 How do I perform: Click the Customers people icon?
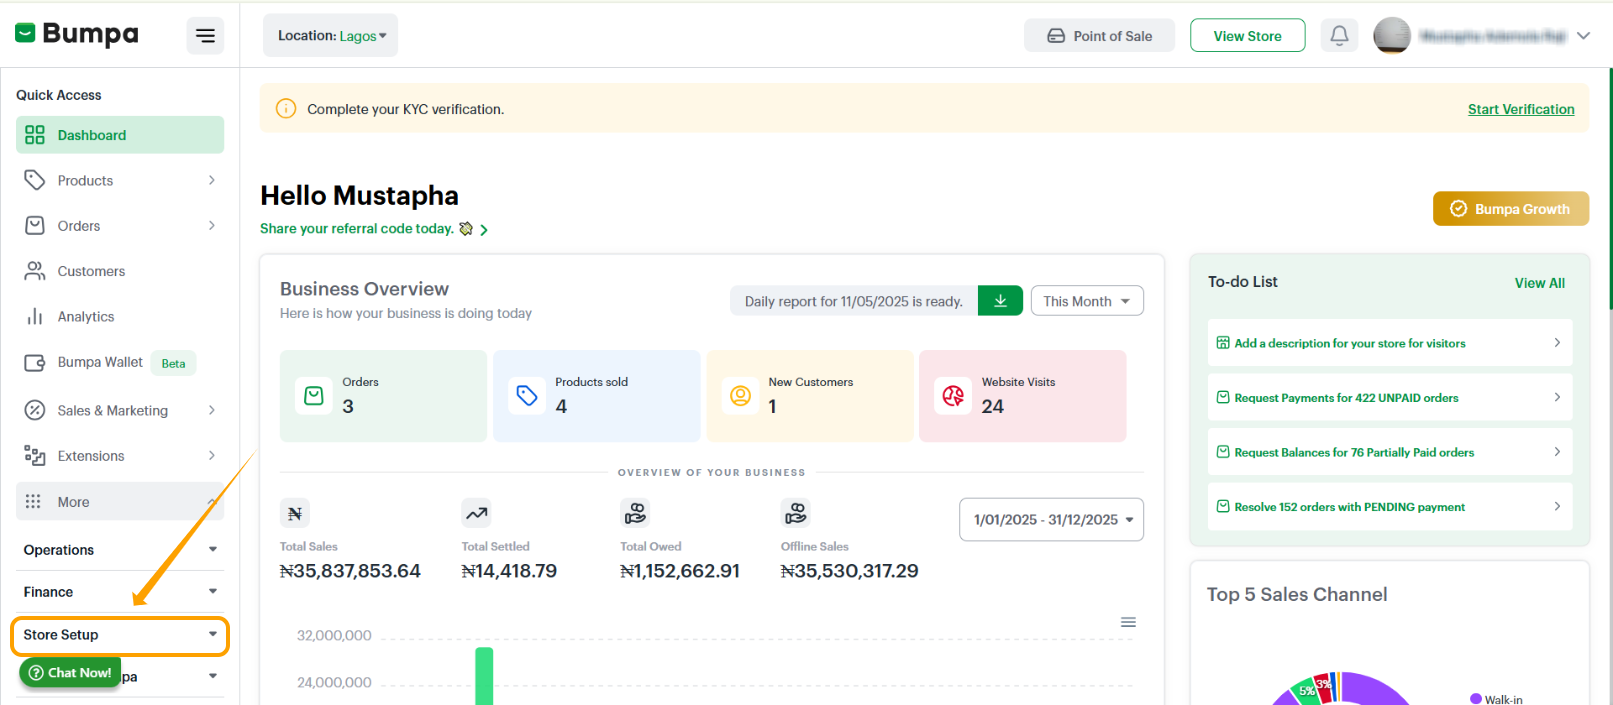[35, 271]
